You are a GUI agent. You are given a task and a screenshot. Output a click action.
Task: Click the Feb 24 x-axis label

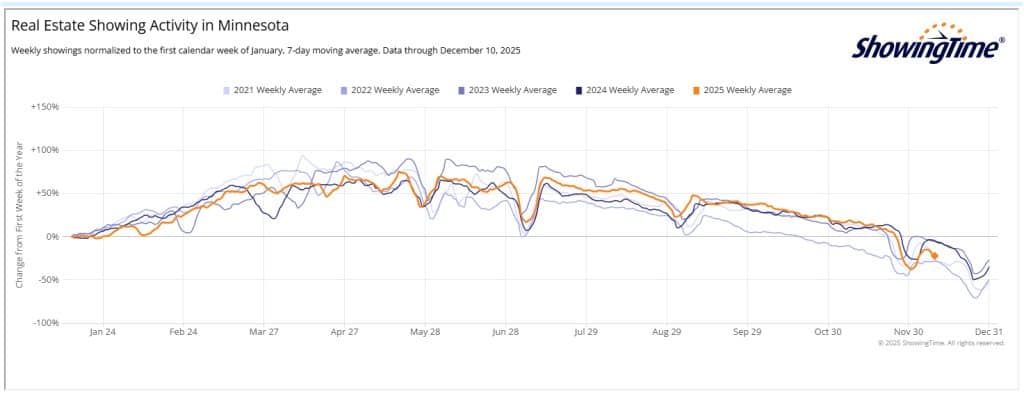pos(183,332)
